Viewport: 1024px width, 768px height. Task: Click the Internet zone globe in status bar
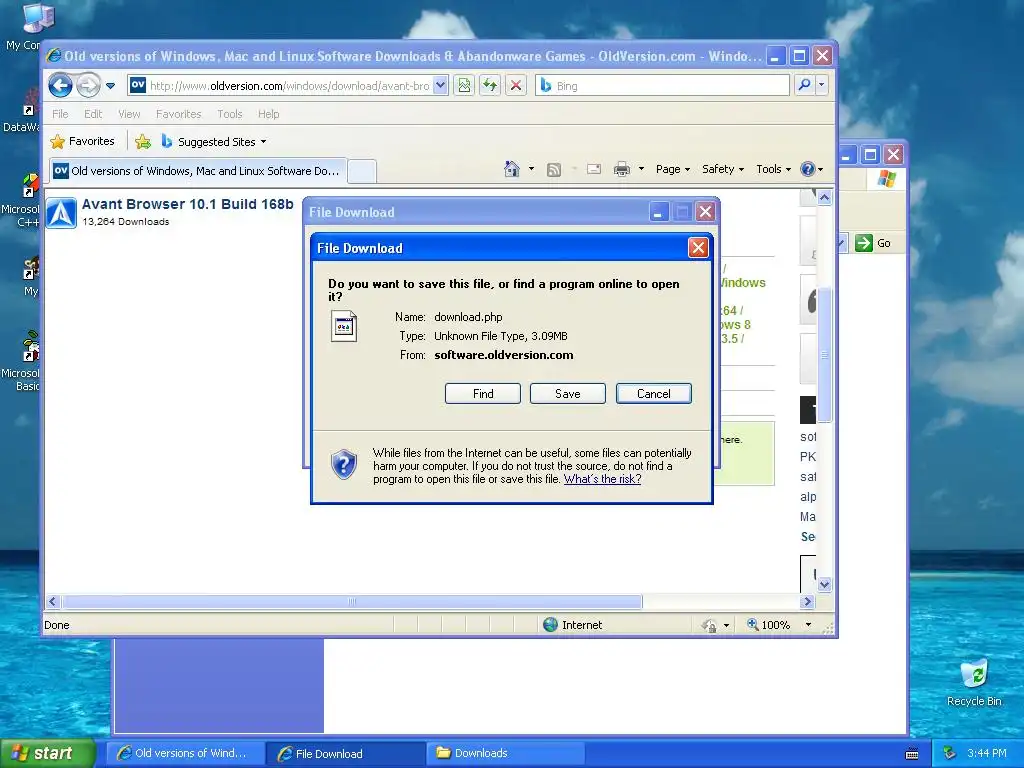pos(551,625)
